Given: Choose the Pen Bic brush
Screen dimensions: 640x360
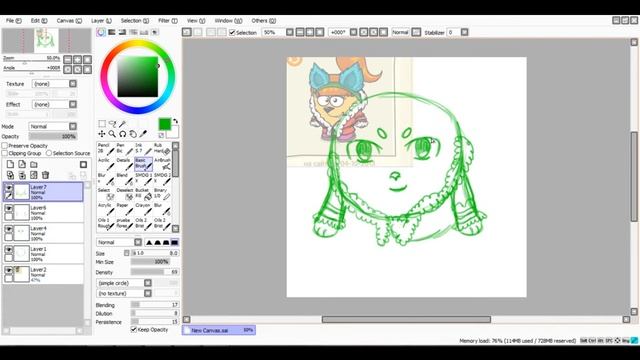Looking at the screenshot, I should point(124,150).
